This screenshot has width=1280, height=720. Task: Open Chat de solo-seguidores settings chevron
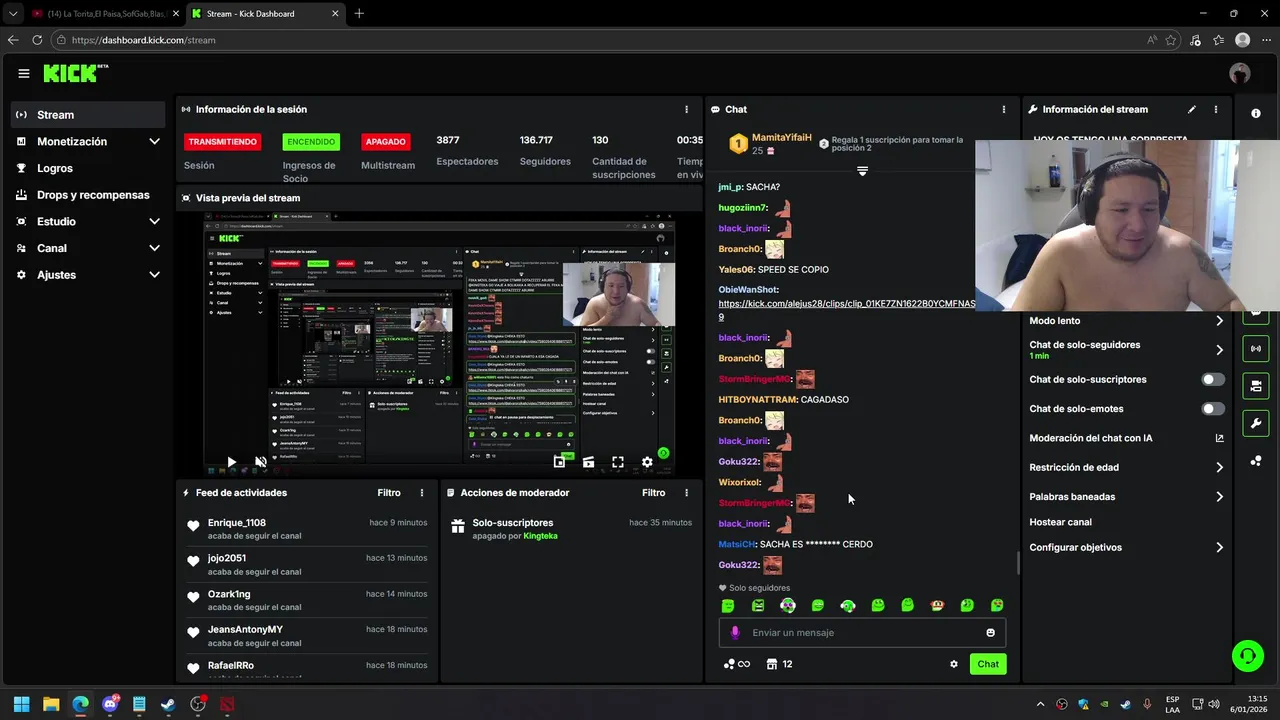tap(1219, 350)
